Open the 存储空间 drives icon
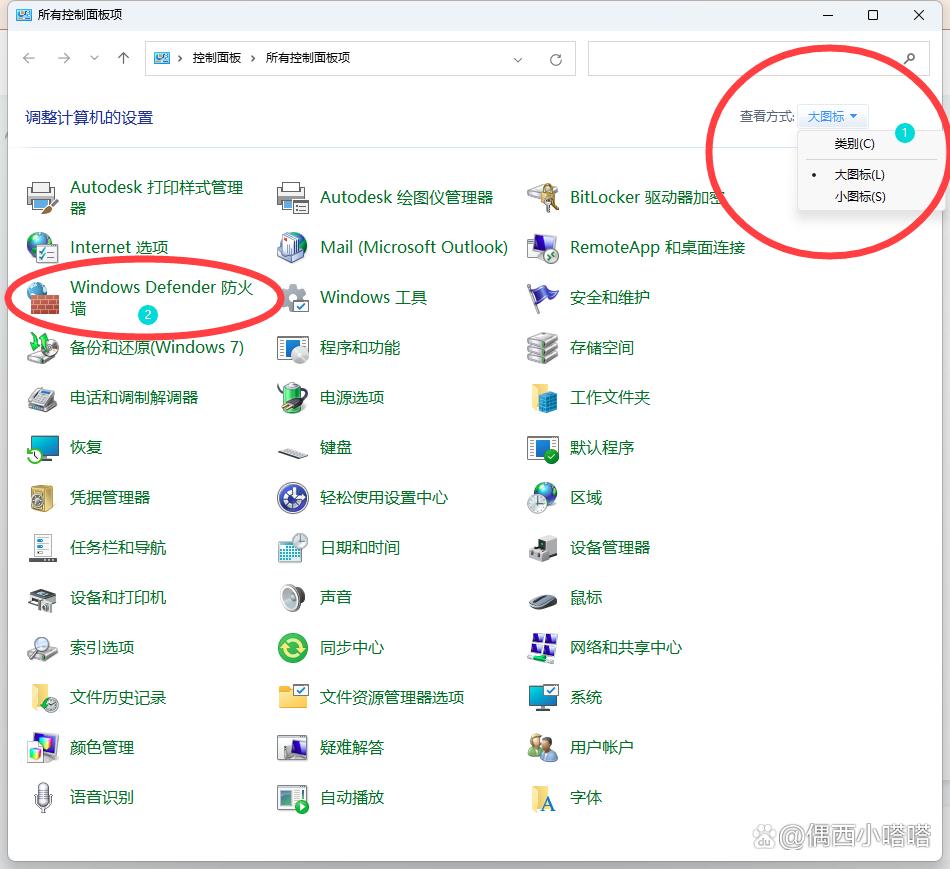 (x=543, y=348)
